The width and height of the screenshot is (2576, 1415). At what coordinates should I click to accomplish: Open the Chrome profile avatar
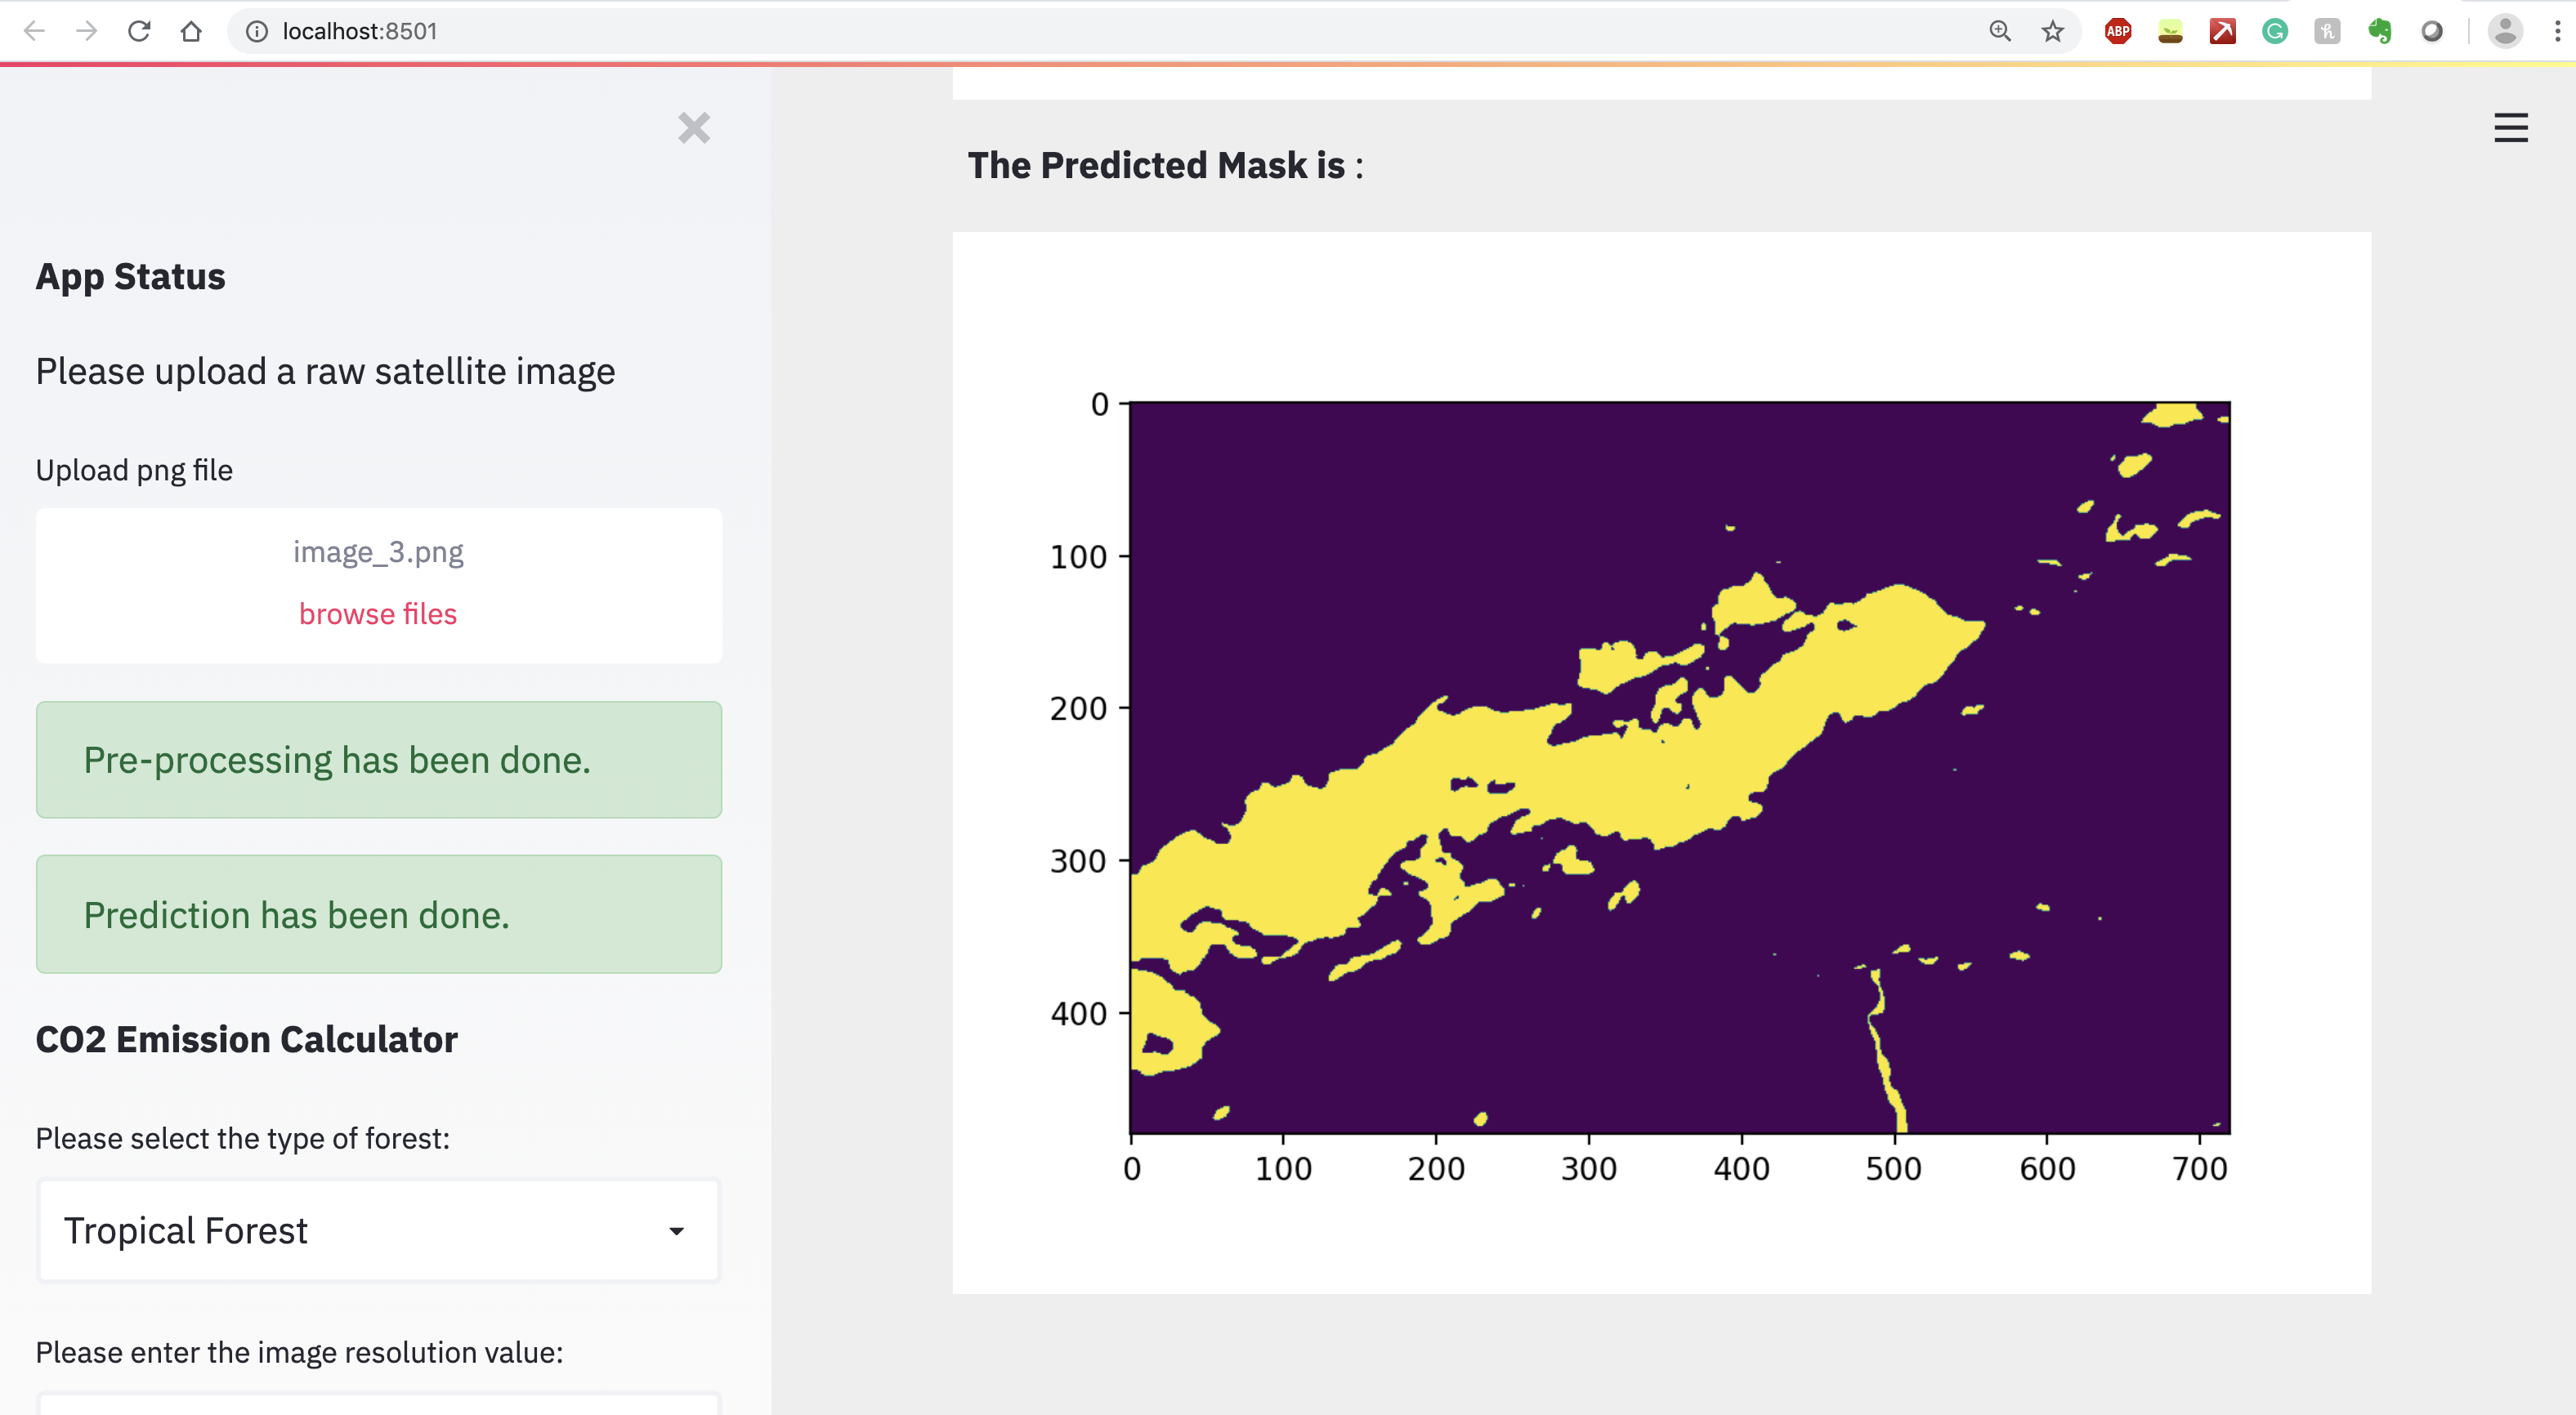coord(2504,31)
